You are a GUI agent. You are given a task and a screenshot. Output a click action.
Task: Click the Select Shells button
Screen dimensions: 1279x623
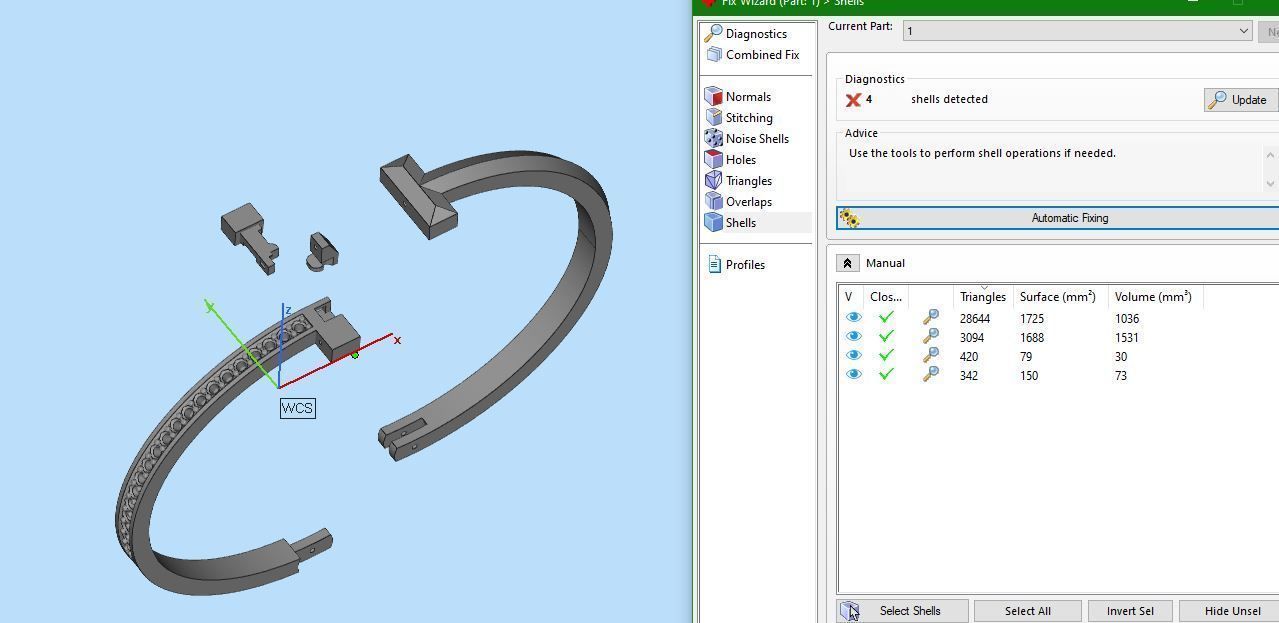[903, 611]
